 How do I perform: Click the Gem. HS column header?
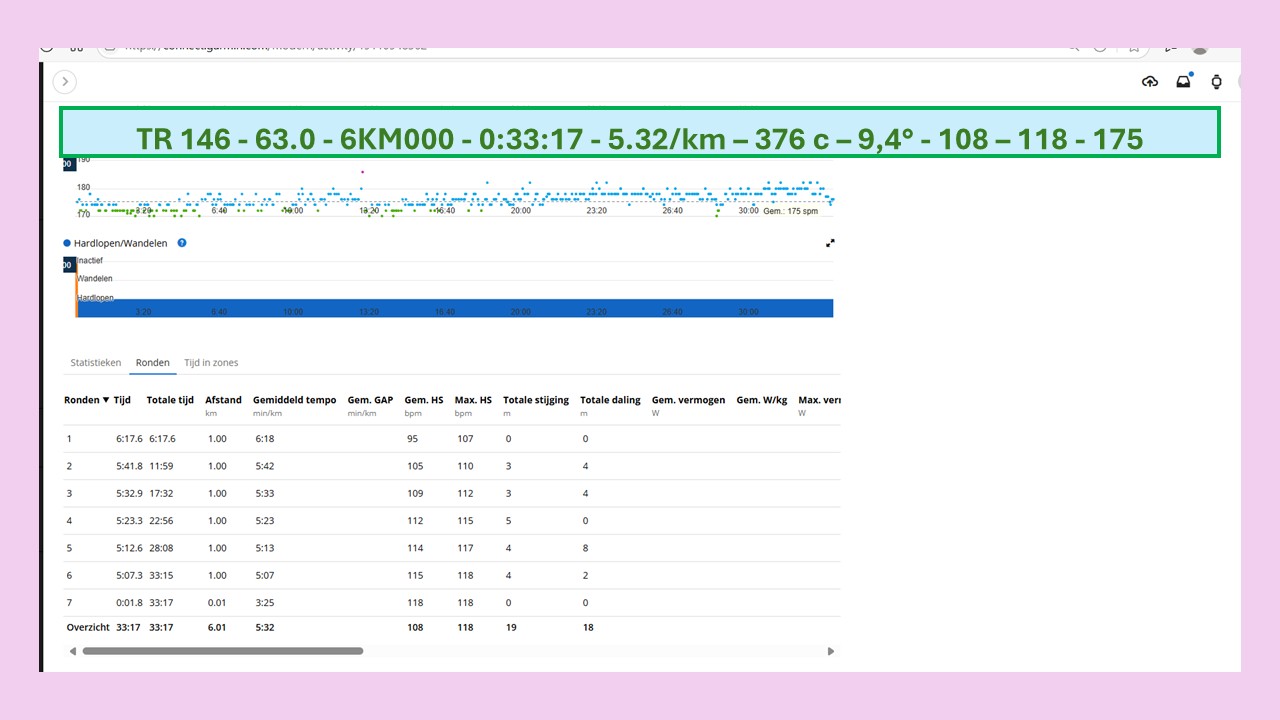(x=424, y=400)
